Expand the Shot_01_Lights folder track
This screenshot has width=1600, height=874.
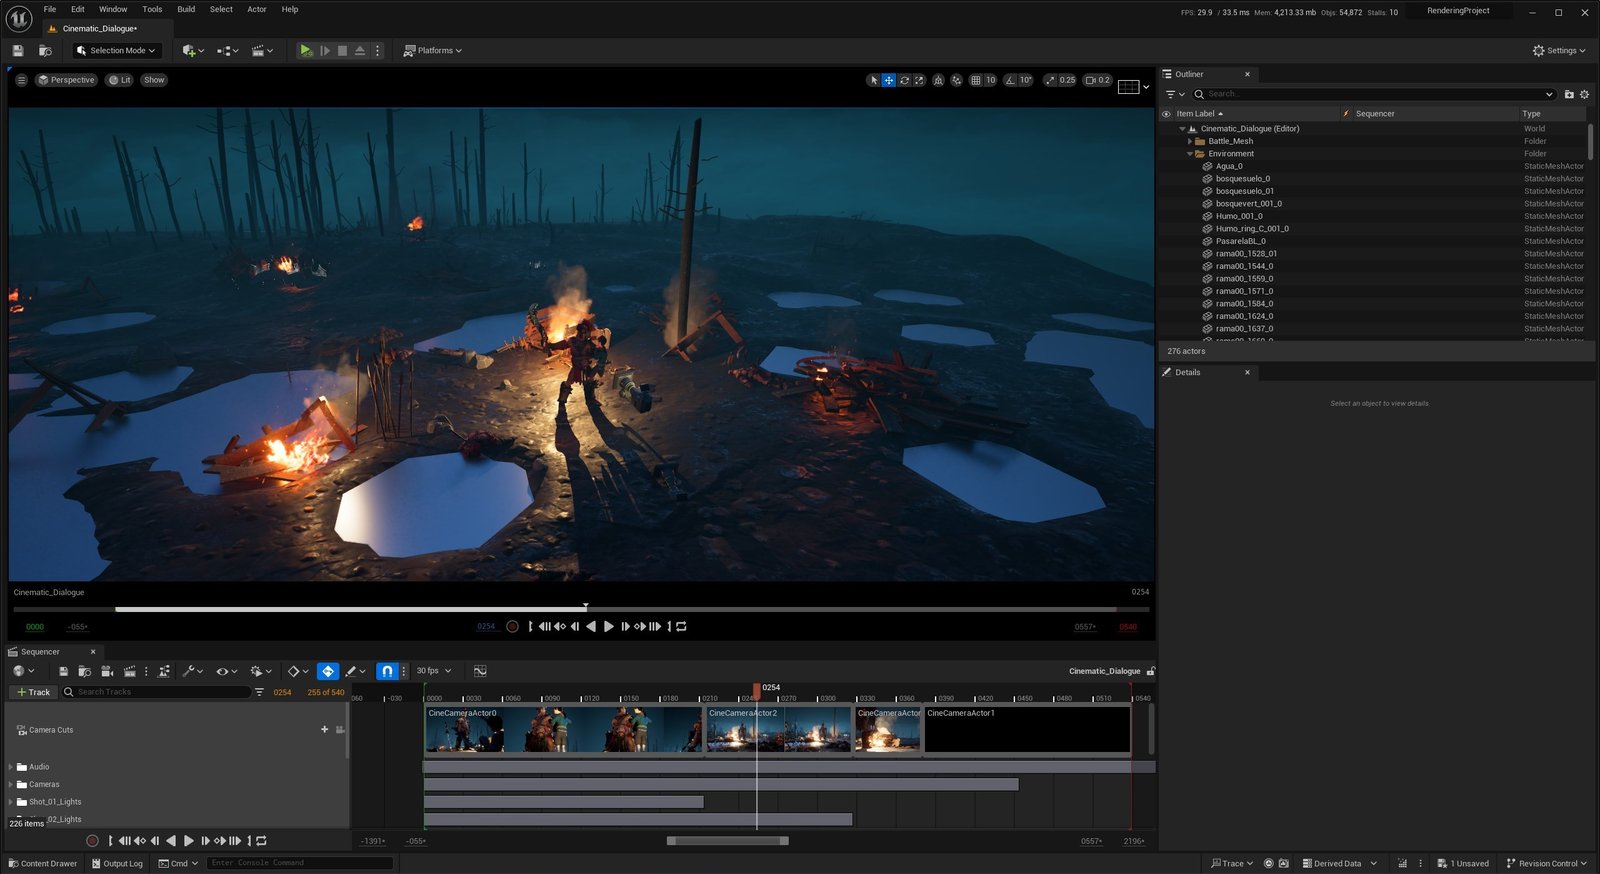11,802
